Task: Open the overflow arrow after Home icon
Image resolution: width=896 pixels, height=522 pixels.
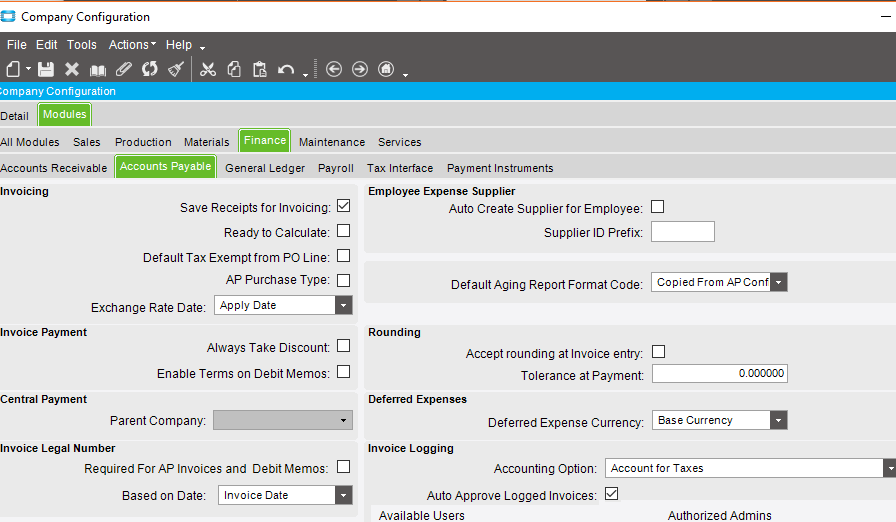Action: [x=406, y=74]
